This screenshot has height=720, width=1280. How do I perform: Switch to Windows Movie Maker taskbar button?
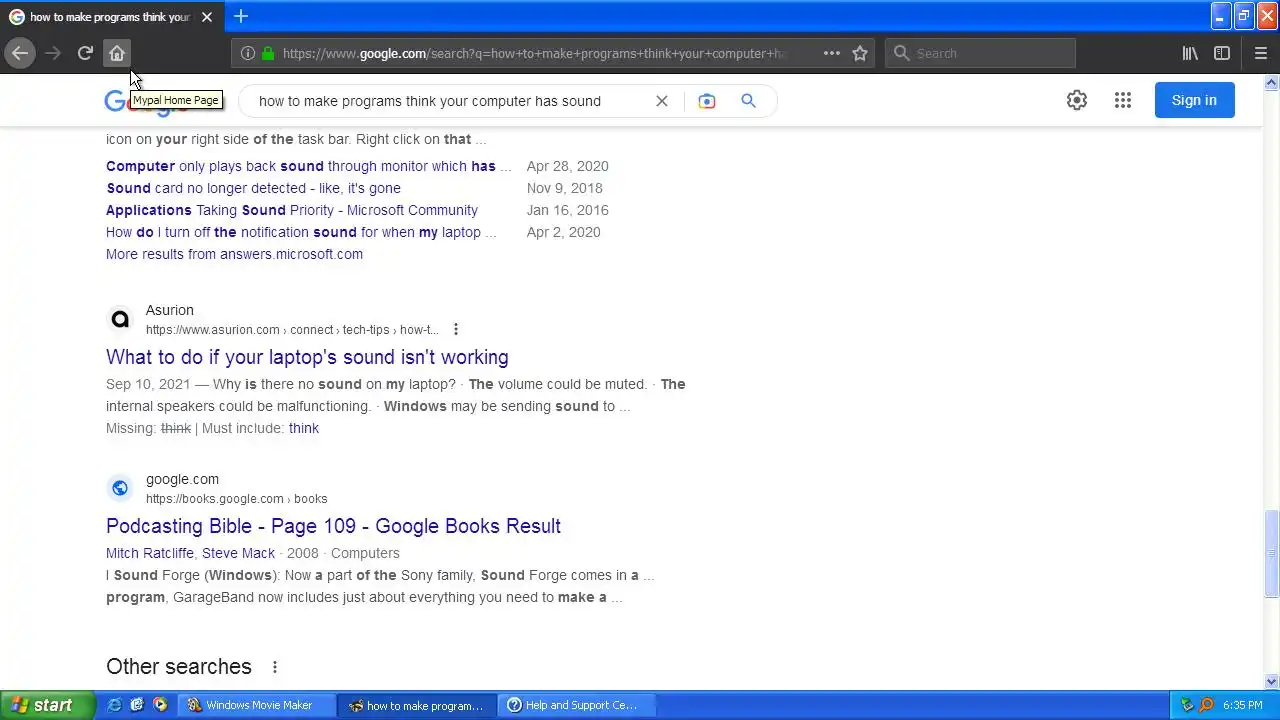coord(255,705)
